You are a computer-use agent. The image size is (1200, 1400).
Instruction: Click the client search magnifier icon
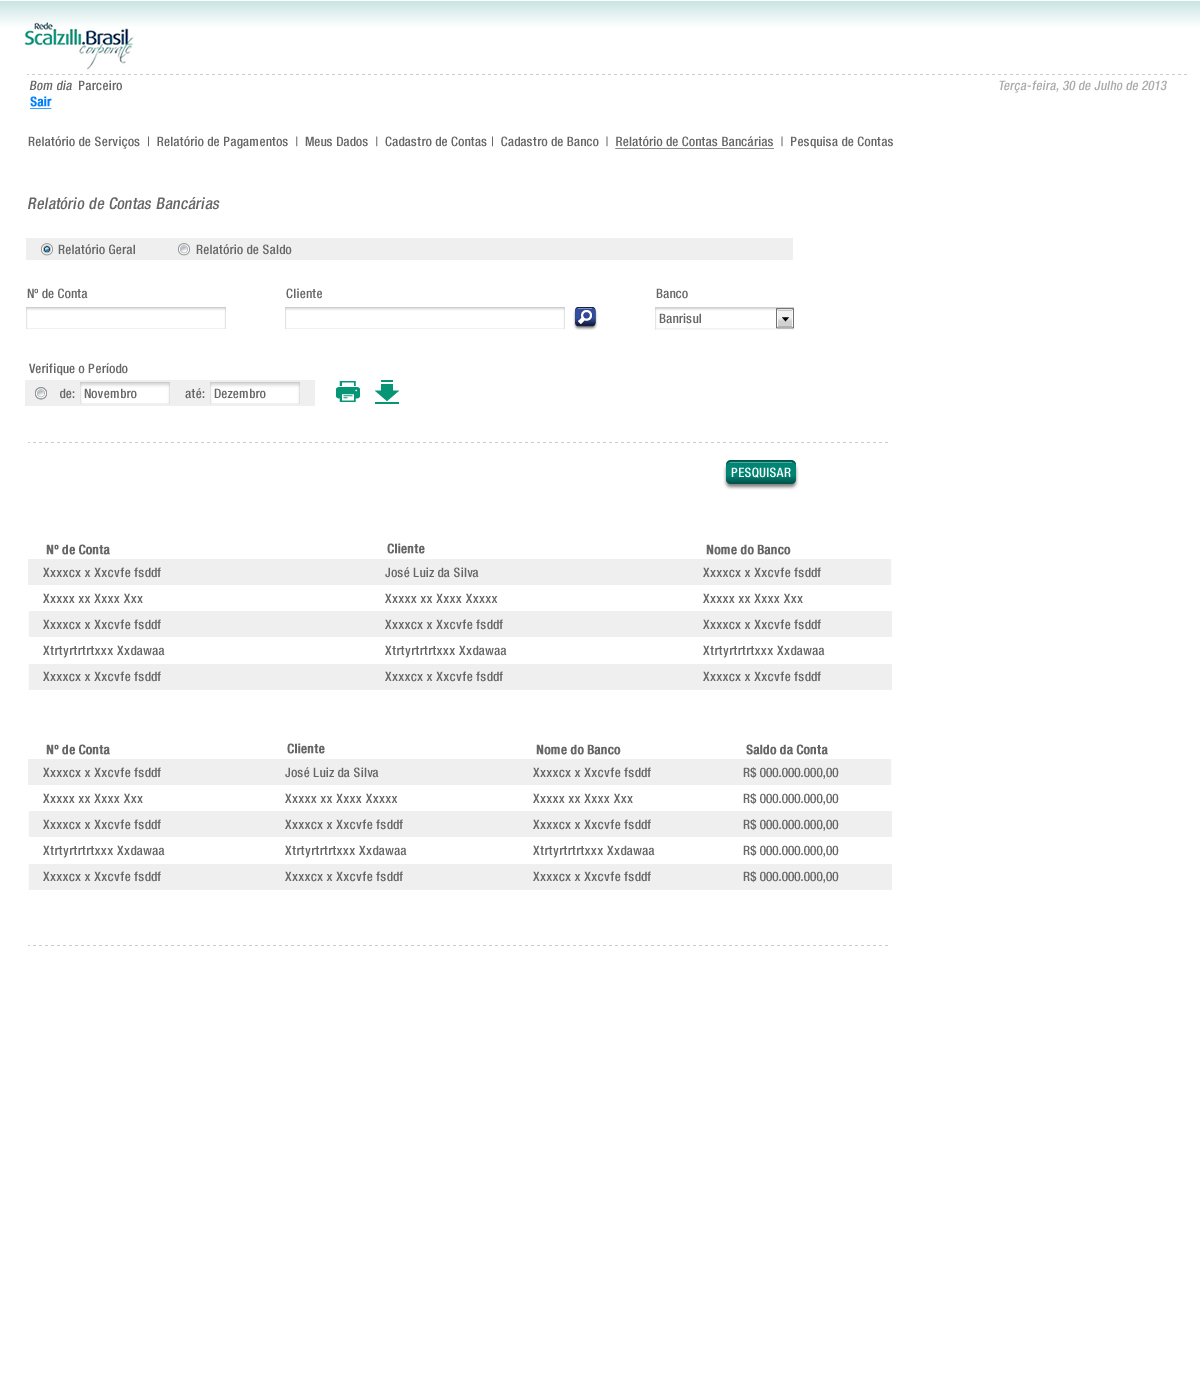[585, 317]
